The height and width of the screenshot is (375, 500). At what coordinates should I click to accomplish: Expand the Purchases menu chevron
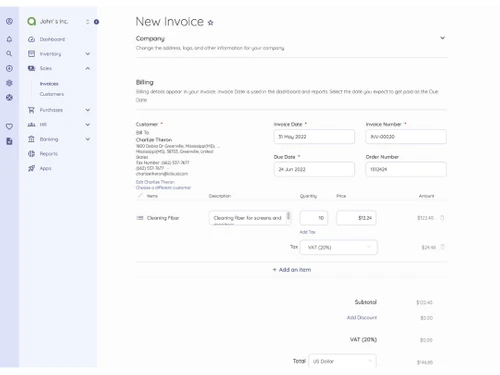click(88, 110)
